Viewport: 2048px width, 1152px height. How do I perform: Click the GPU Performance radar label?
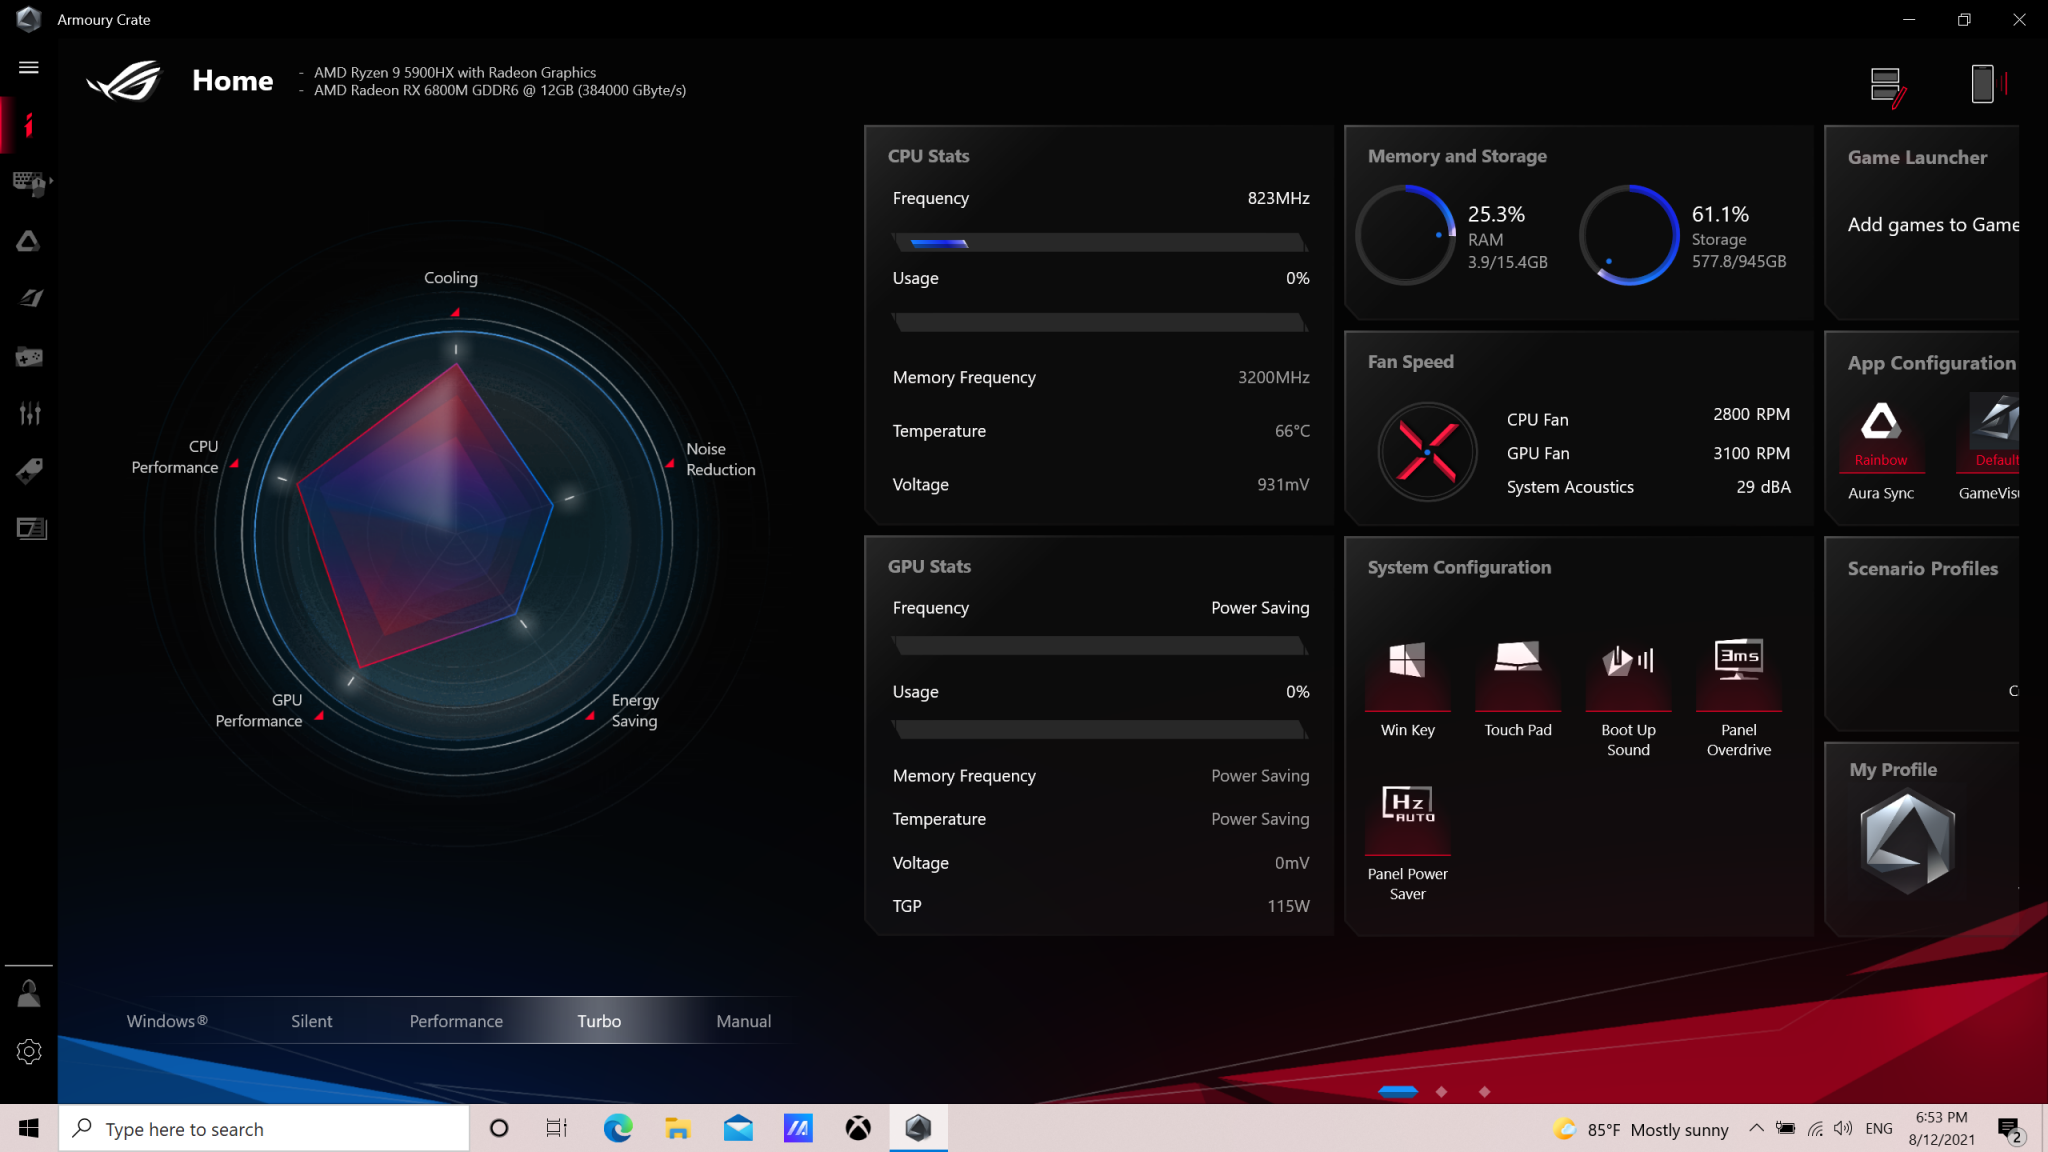(258, 710)
